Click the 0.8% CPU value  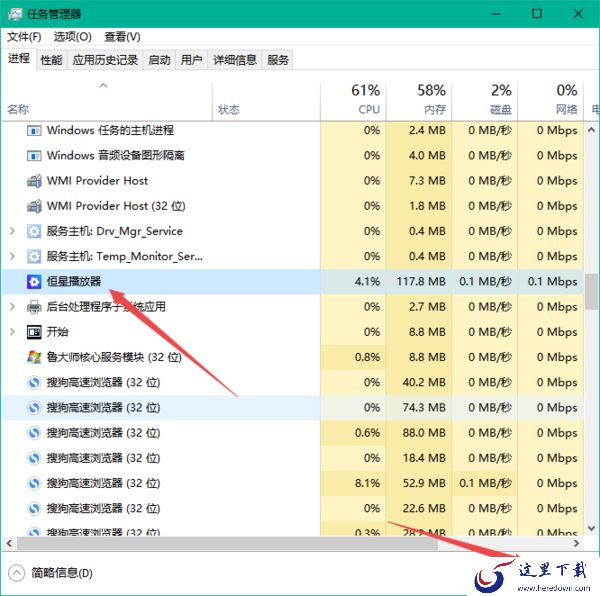click(367, 357)
